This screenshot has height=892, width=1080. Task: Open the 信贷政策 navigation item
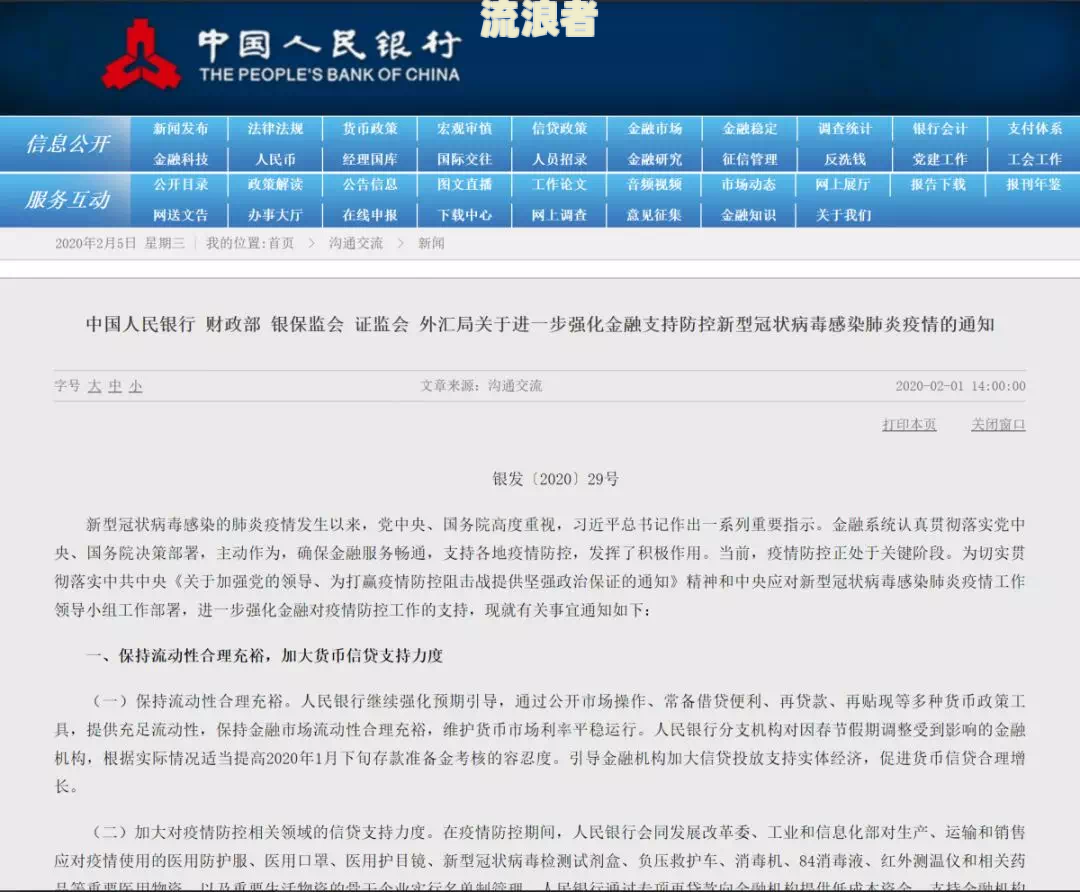click(x=560, y=129)
